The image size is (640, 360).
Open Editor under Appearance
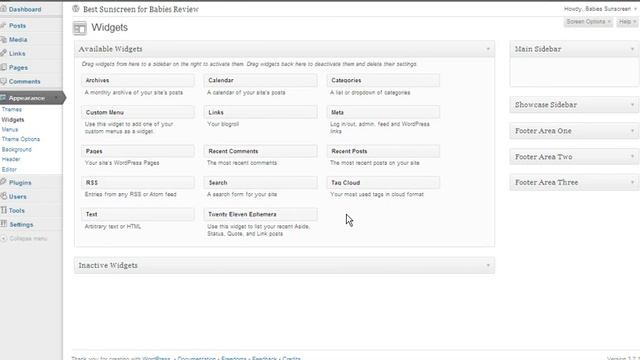(9, 169)
